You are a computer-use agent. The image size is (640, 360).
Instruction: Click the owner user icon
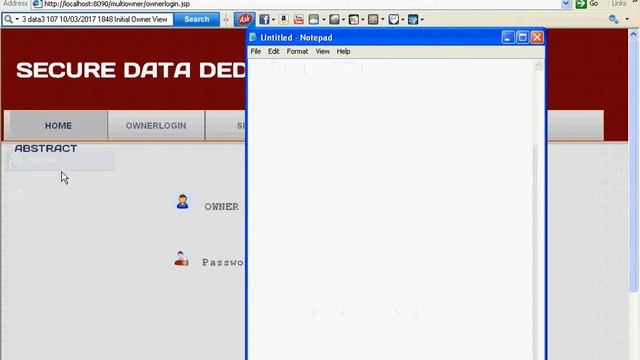click(x=182, y=202)
